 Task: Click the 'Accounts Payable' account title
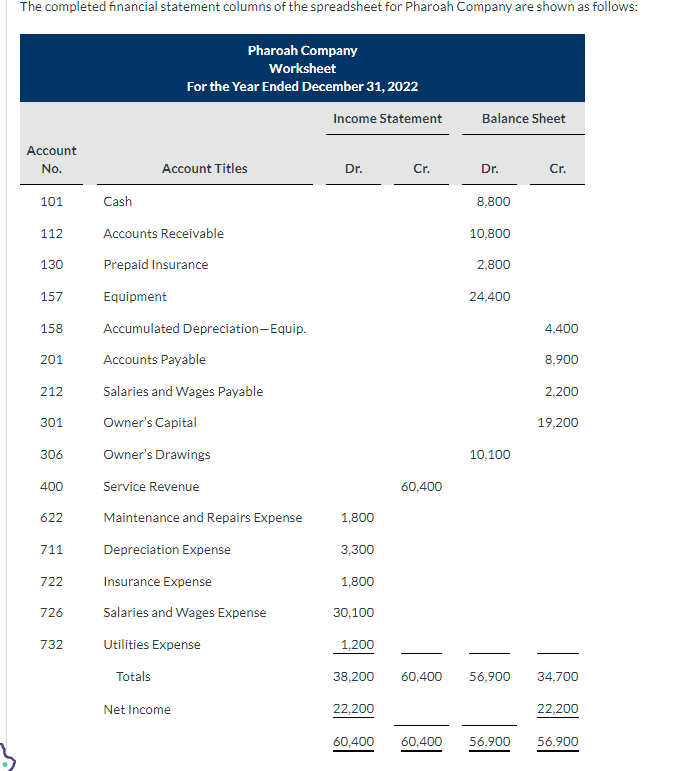[x=154, y=359]
